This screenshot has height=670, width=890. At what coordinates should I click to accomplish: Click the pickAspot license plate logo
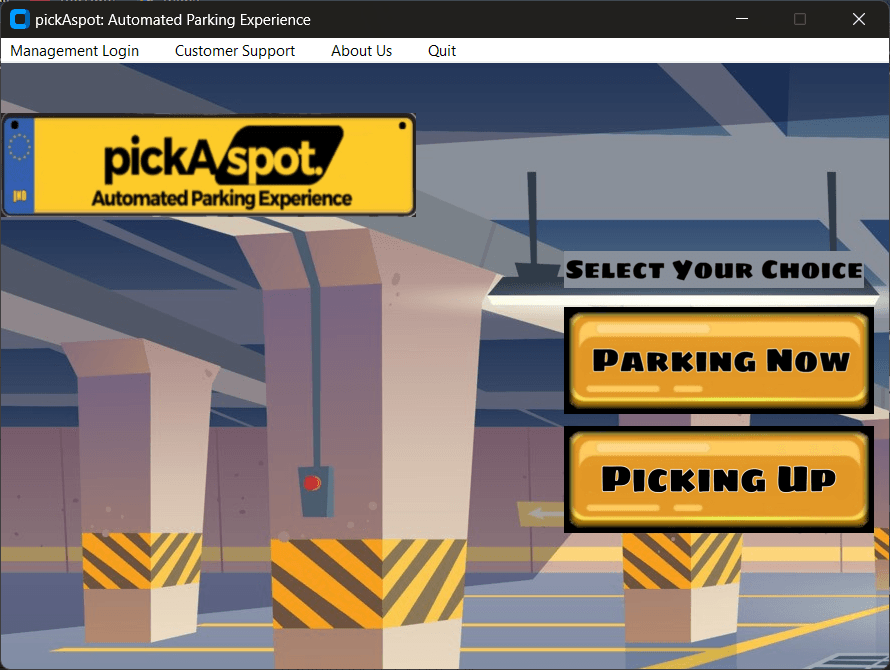[209, 163]
